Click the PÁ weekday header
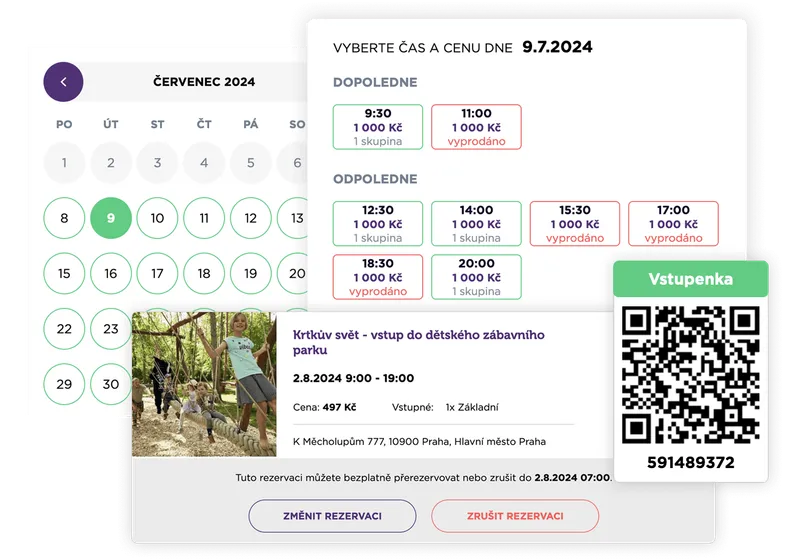The image size is (800, 560). (x=251, y=124)
